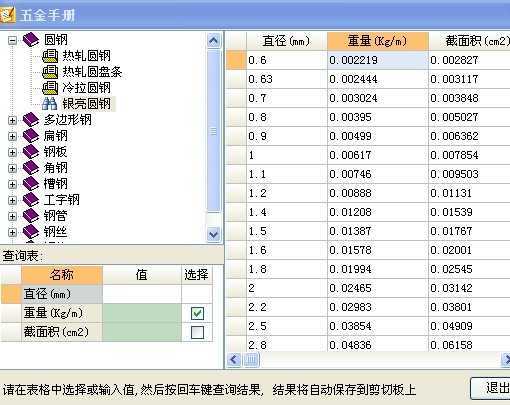Click the diameter cell 0.63

[287, 79]
